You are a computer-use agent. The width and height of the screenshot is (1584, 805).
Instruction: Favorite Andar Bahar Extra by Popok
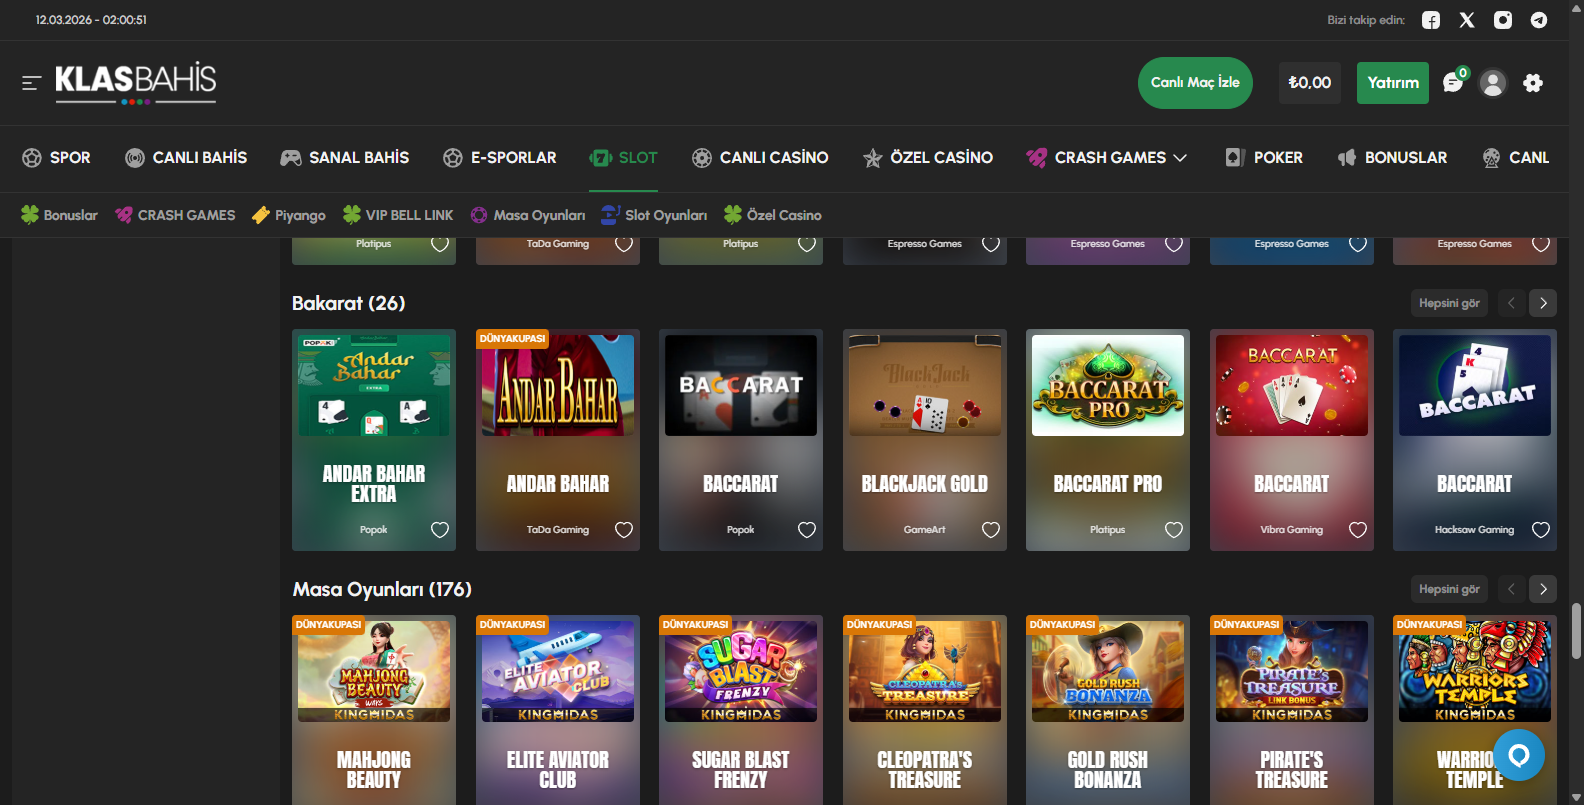(x=440, y=530)
